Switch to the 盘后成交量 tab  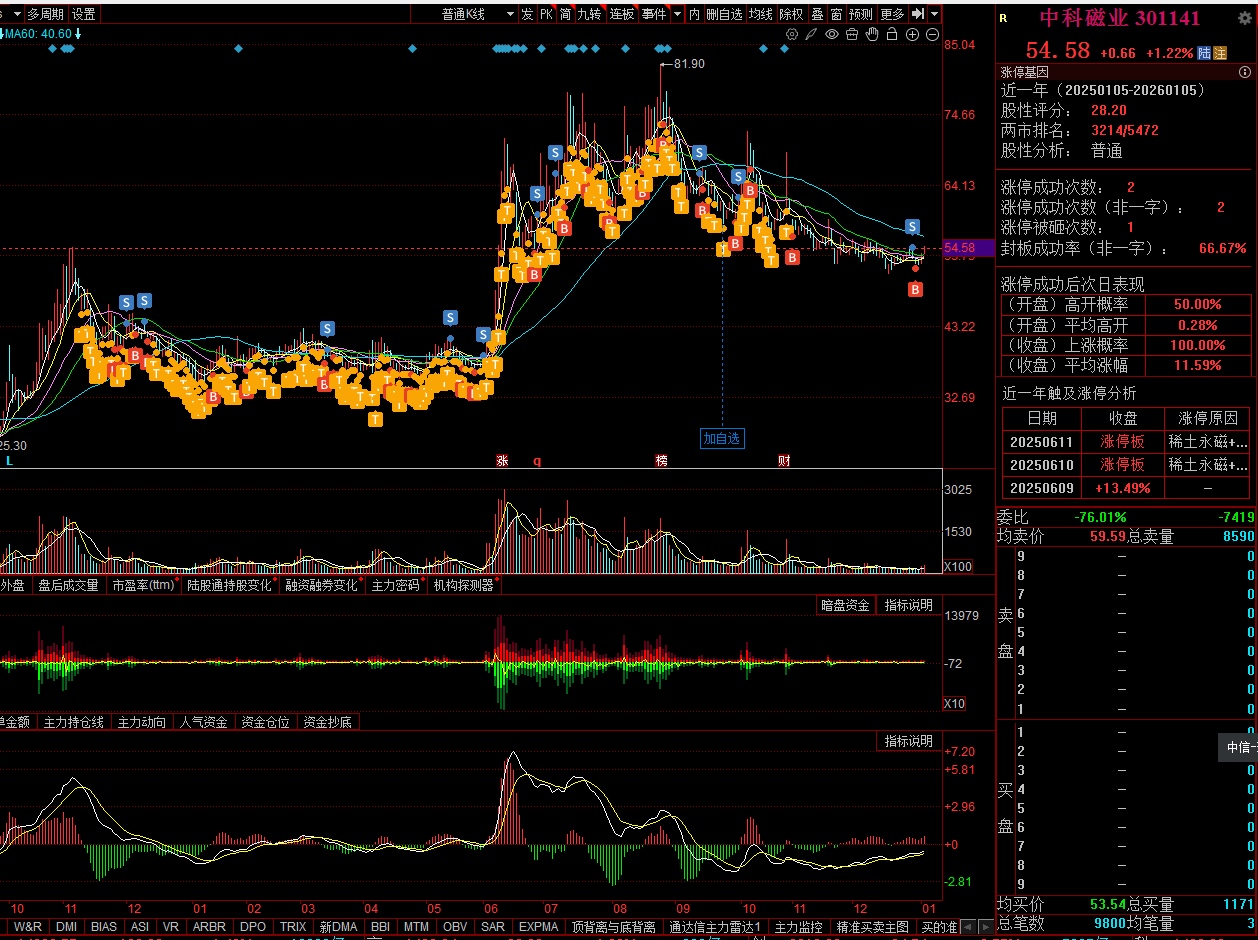[69, 585]
